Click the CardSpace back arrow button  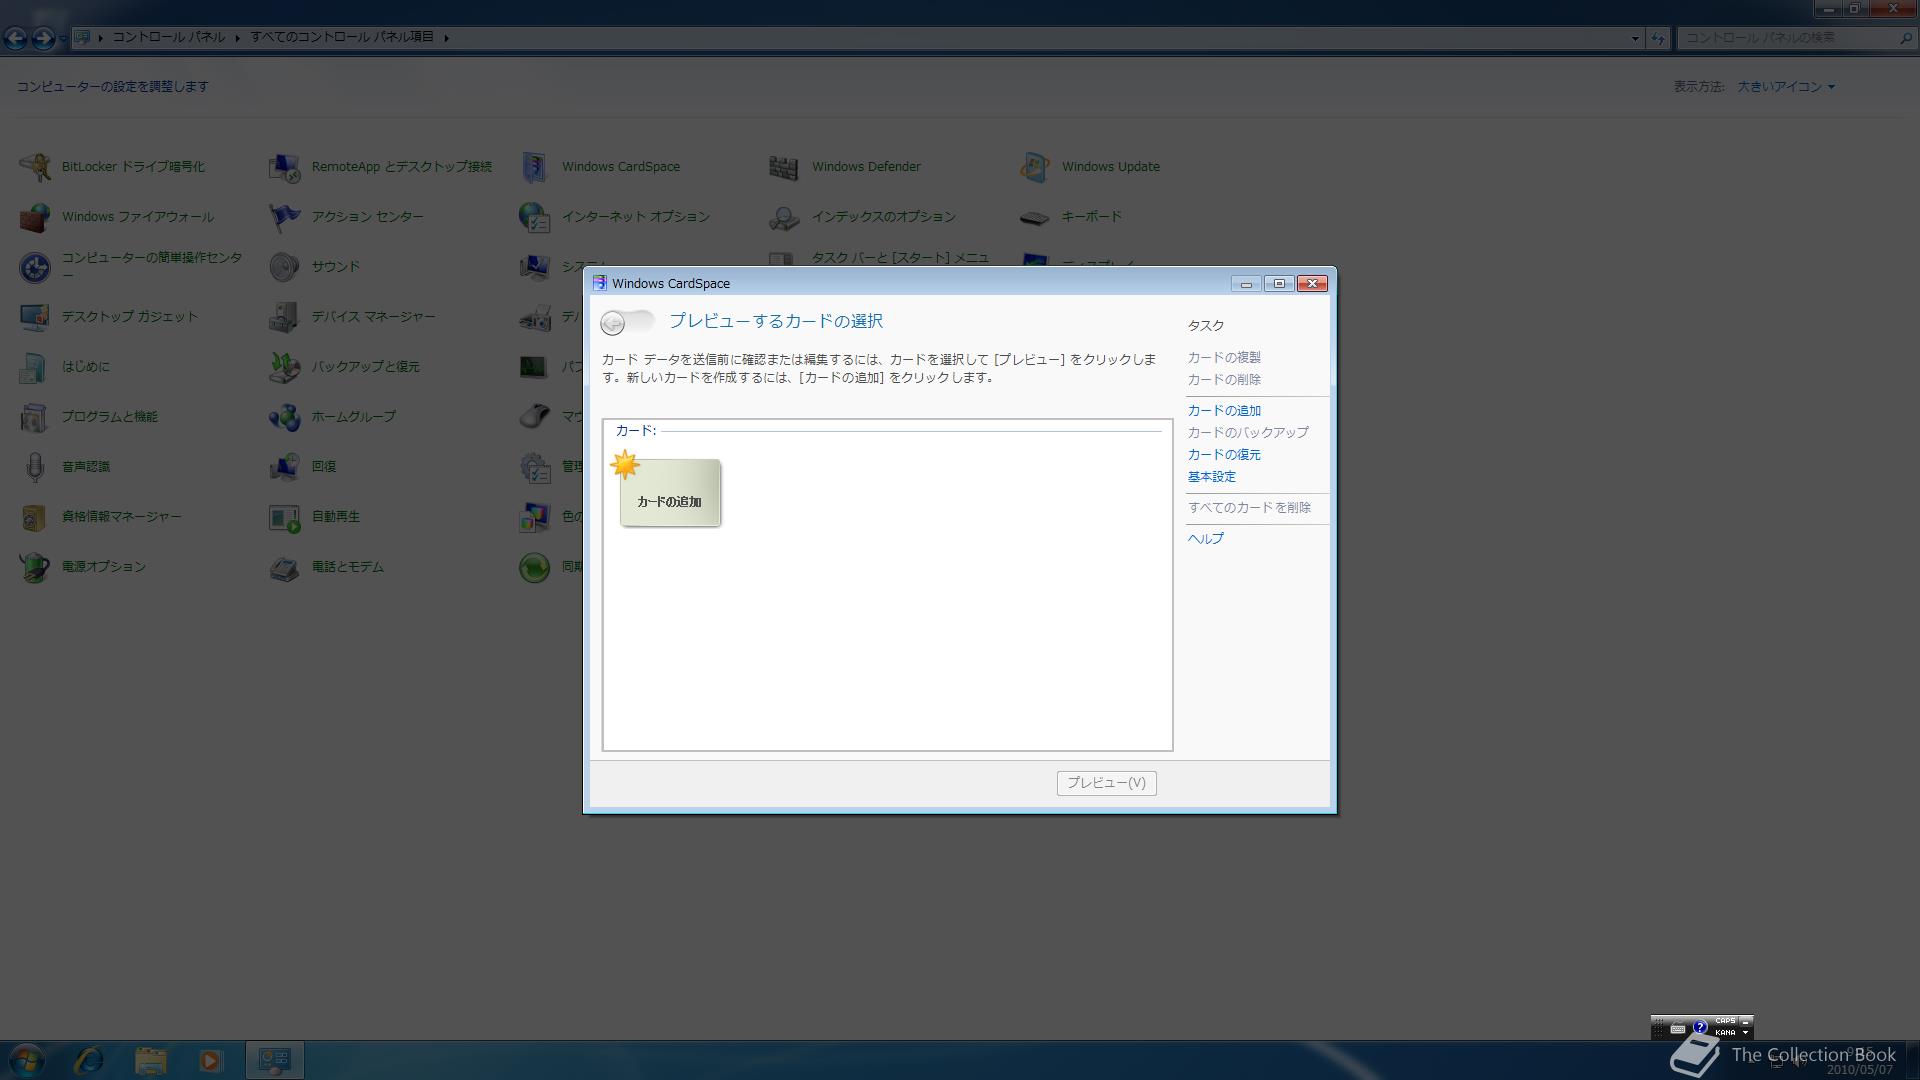coord(613,322)
